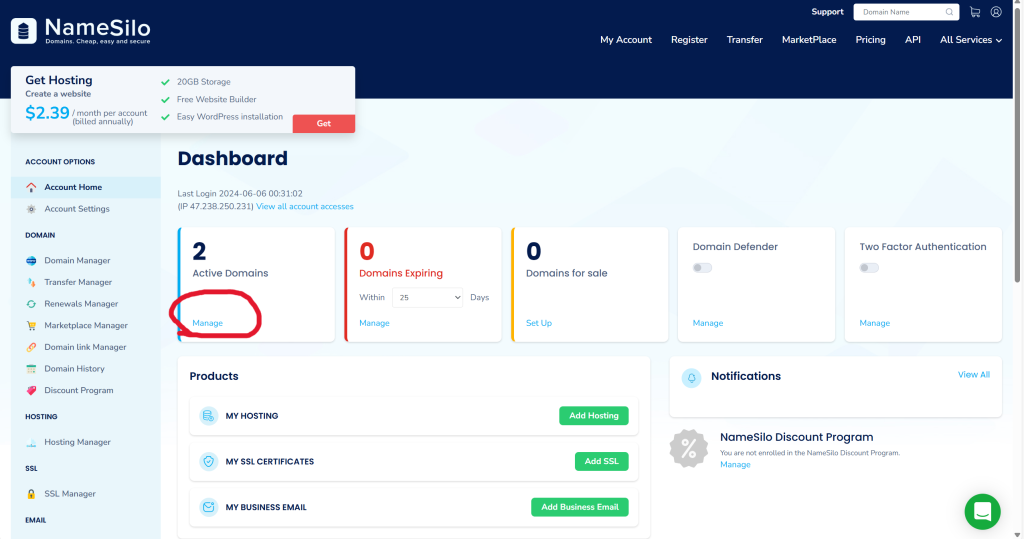Open Pricing in top navigation

[x=870, y=40]
